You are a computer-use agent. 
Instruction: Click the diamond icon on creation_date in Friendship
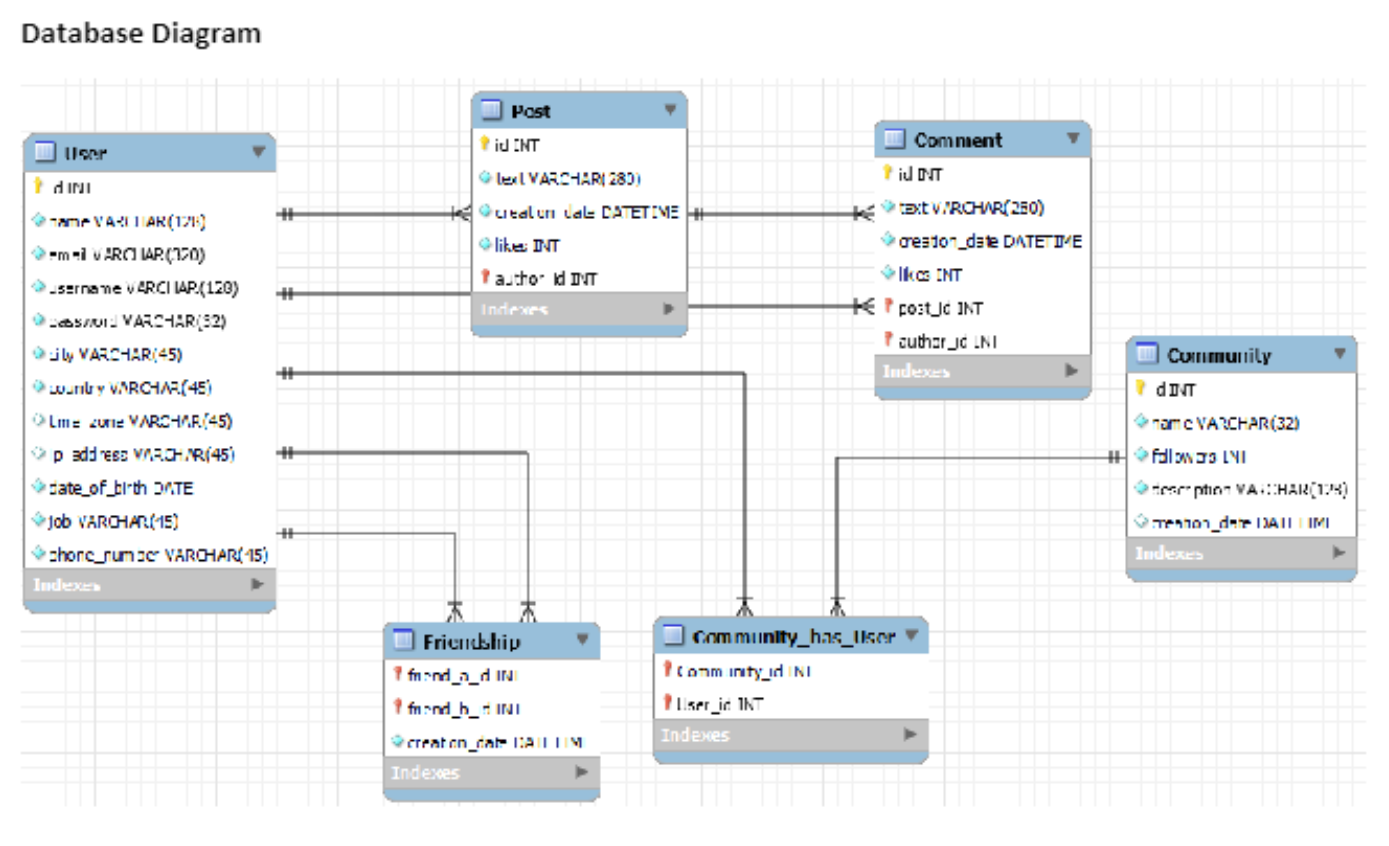click(x=398, y=742)
